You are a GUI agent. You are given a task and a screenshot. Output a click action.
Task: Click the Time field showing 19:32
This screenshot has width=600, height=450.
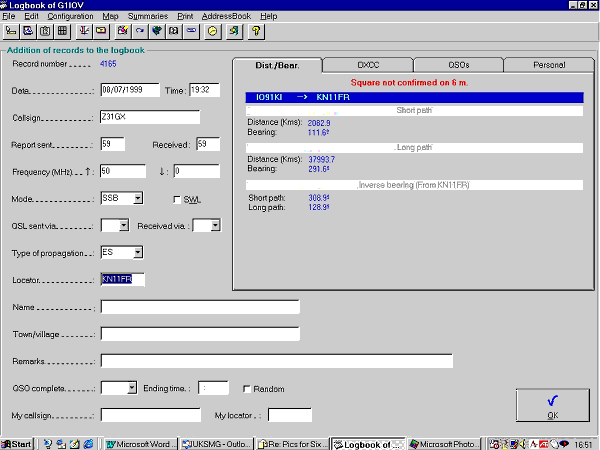pyautogui.click(x=204, y=90)
